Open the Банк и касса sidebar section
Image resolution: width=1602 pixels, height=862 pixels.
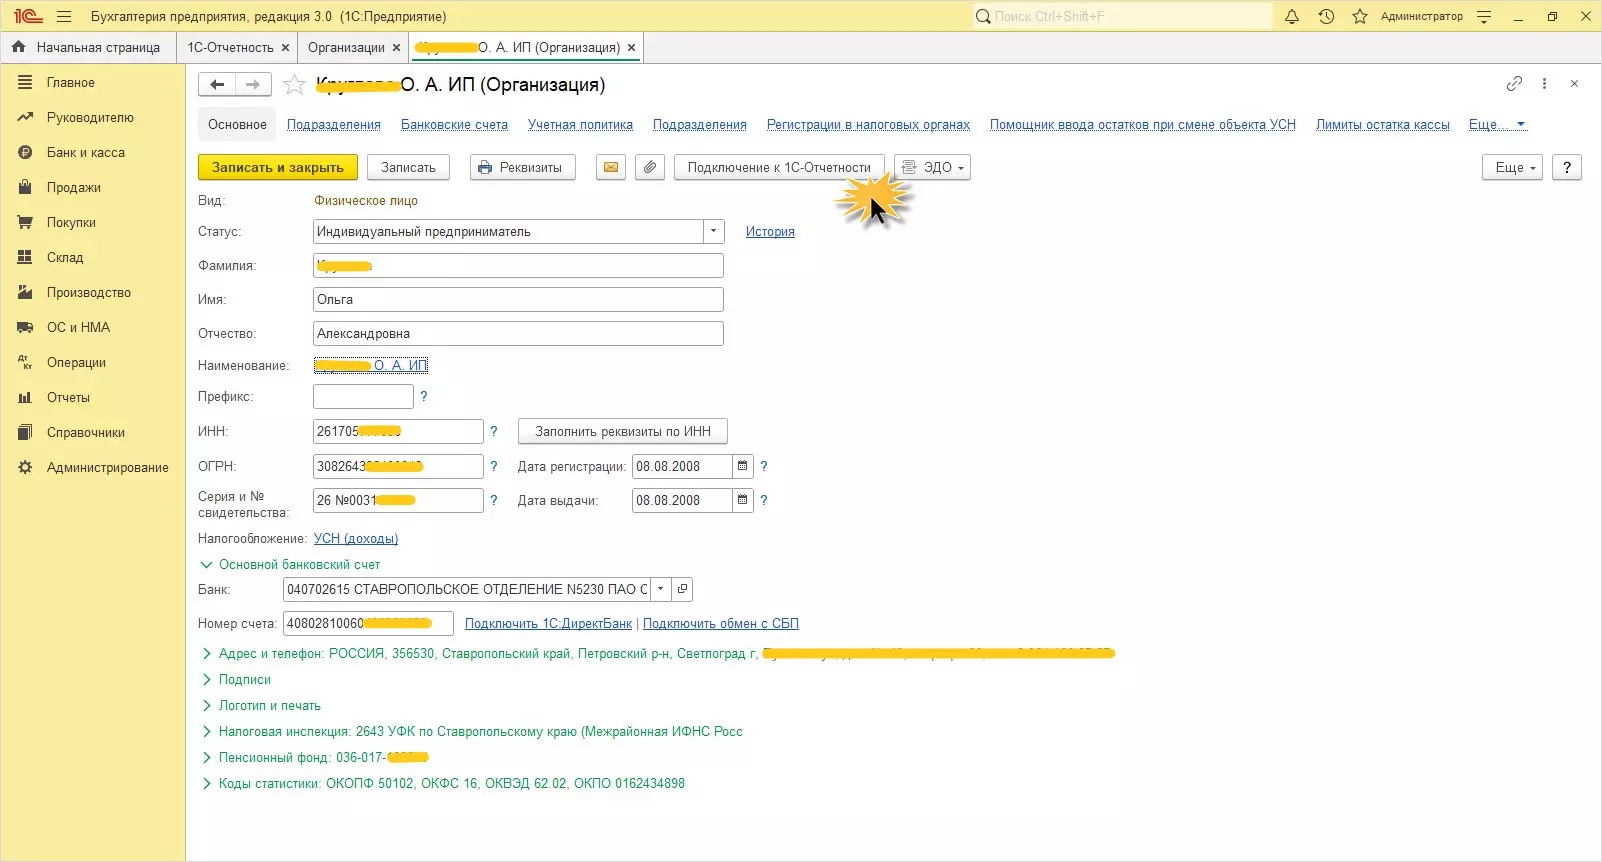click(x=86, y=153)
